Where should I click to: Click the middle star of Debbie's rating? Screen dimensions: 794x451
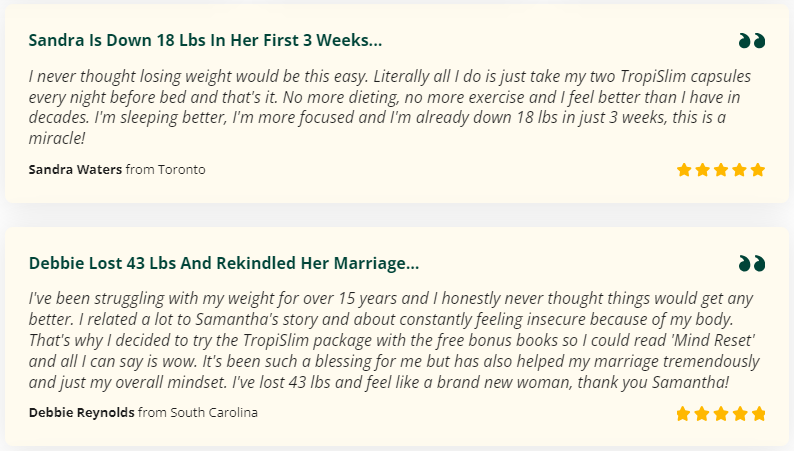click(721, 414)
